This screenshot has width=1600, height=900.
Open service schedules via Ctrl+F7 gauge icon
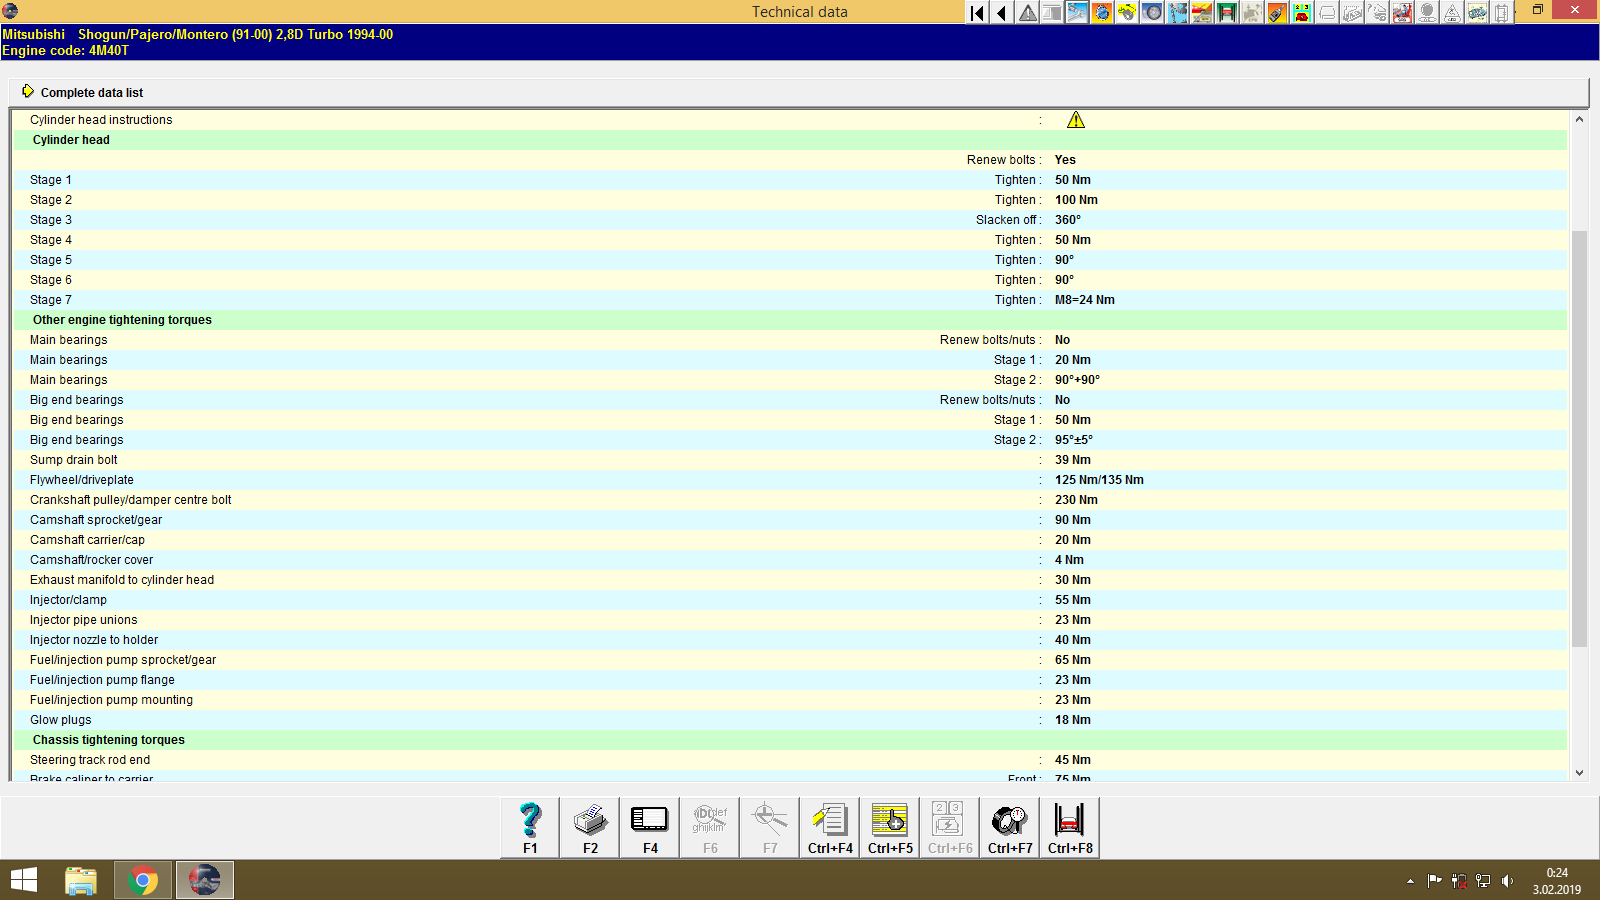[1009, 827]
